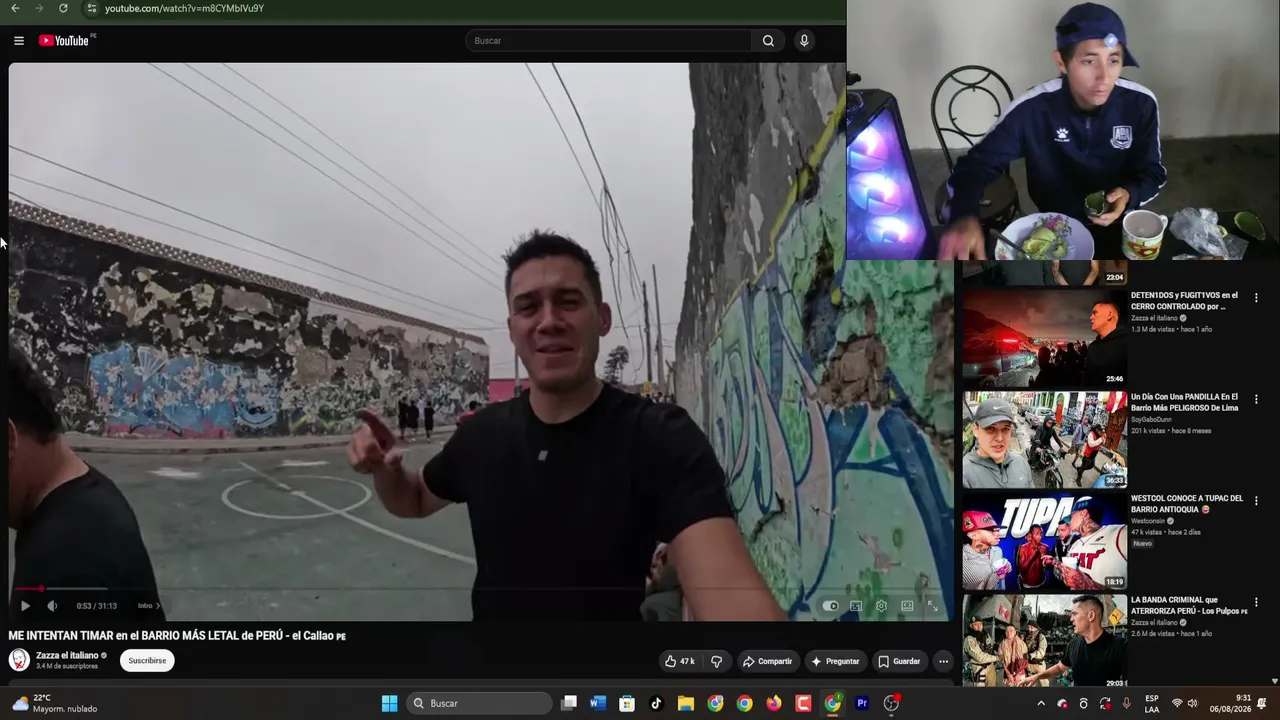This screenshot has height=720, width=1280.
Task: Open File Explorer from the taskbar
Action: click(x=686, y=703)
